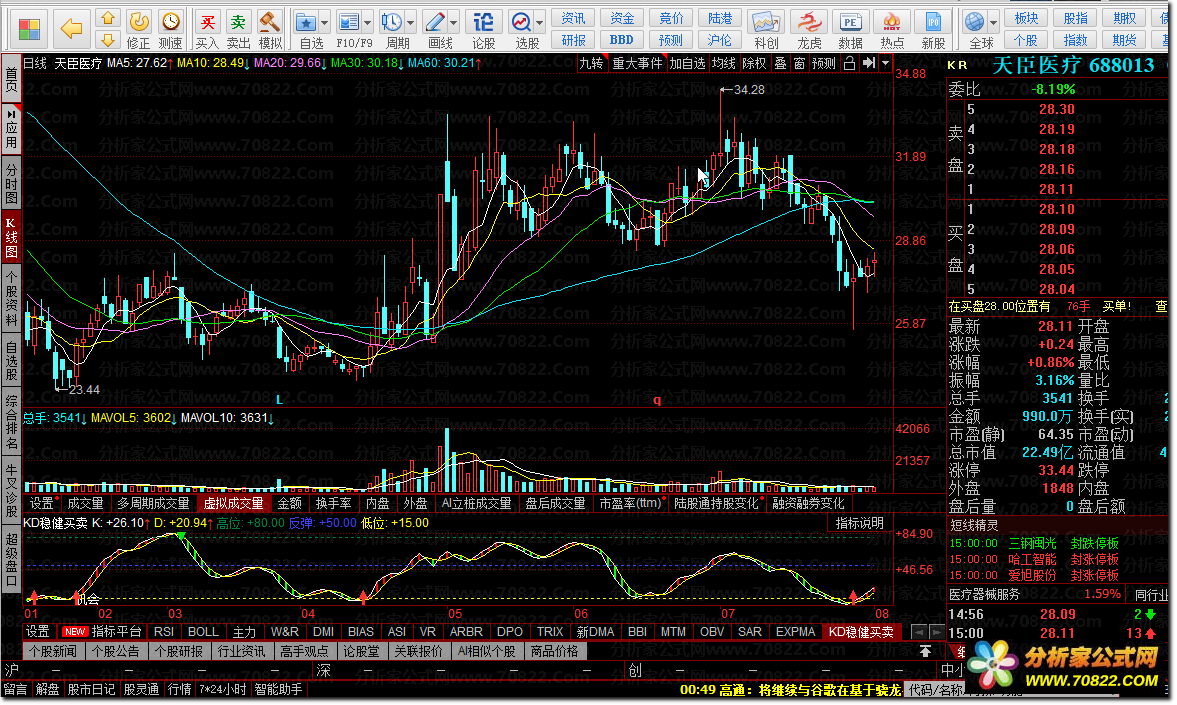The image size is (1177, 705).
Task: Click the 沪伦 button
Action: pos(719,40)
